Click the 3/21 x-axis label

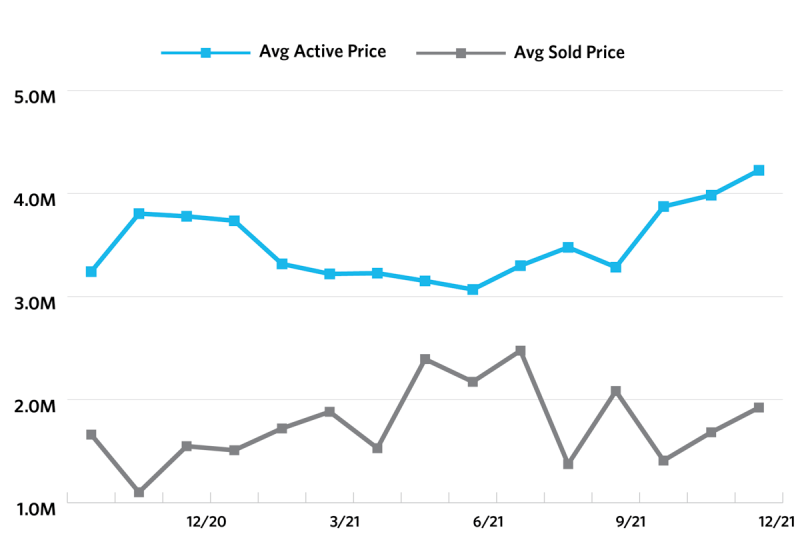click(344, 521)
